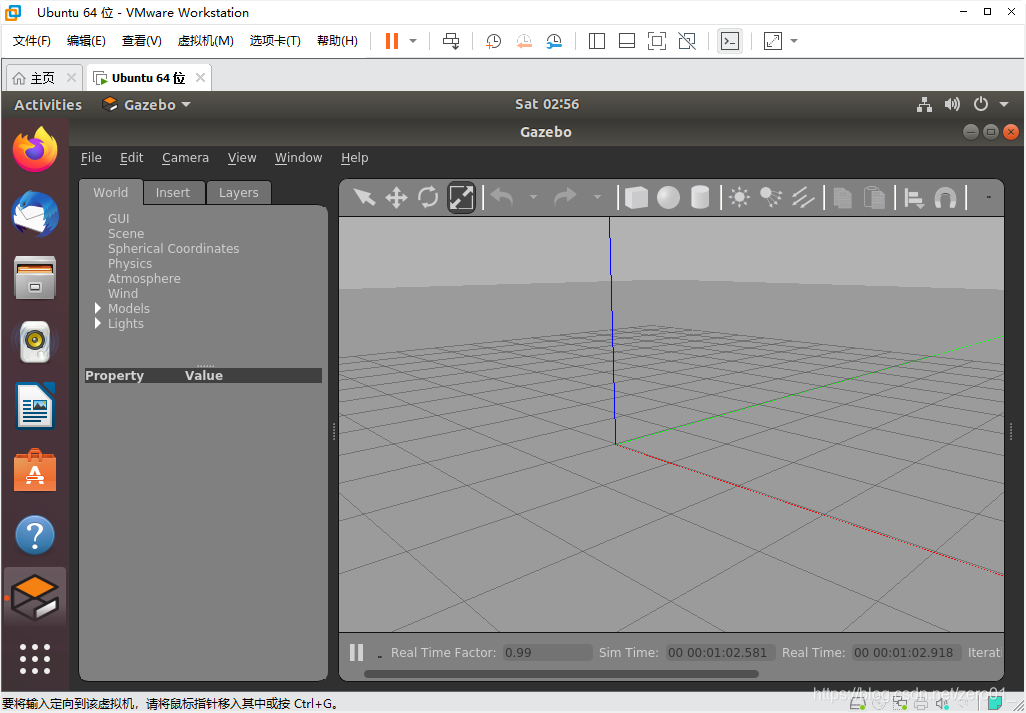
Task: Click the Gazebo redo arrow
Action: point(565,197)
